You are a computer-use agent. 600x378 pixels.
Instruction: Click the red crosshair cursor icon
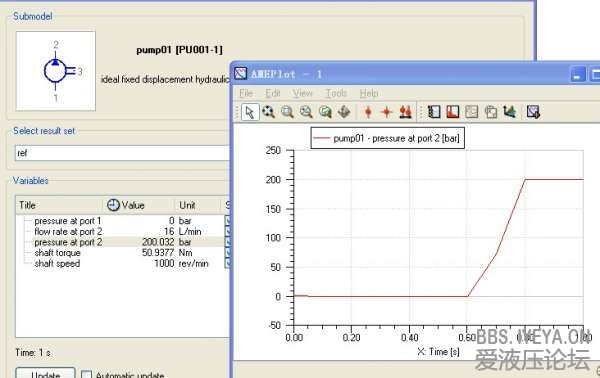[386, 112]
